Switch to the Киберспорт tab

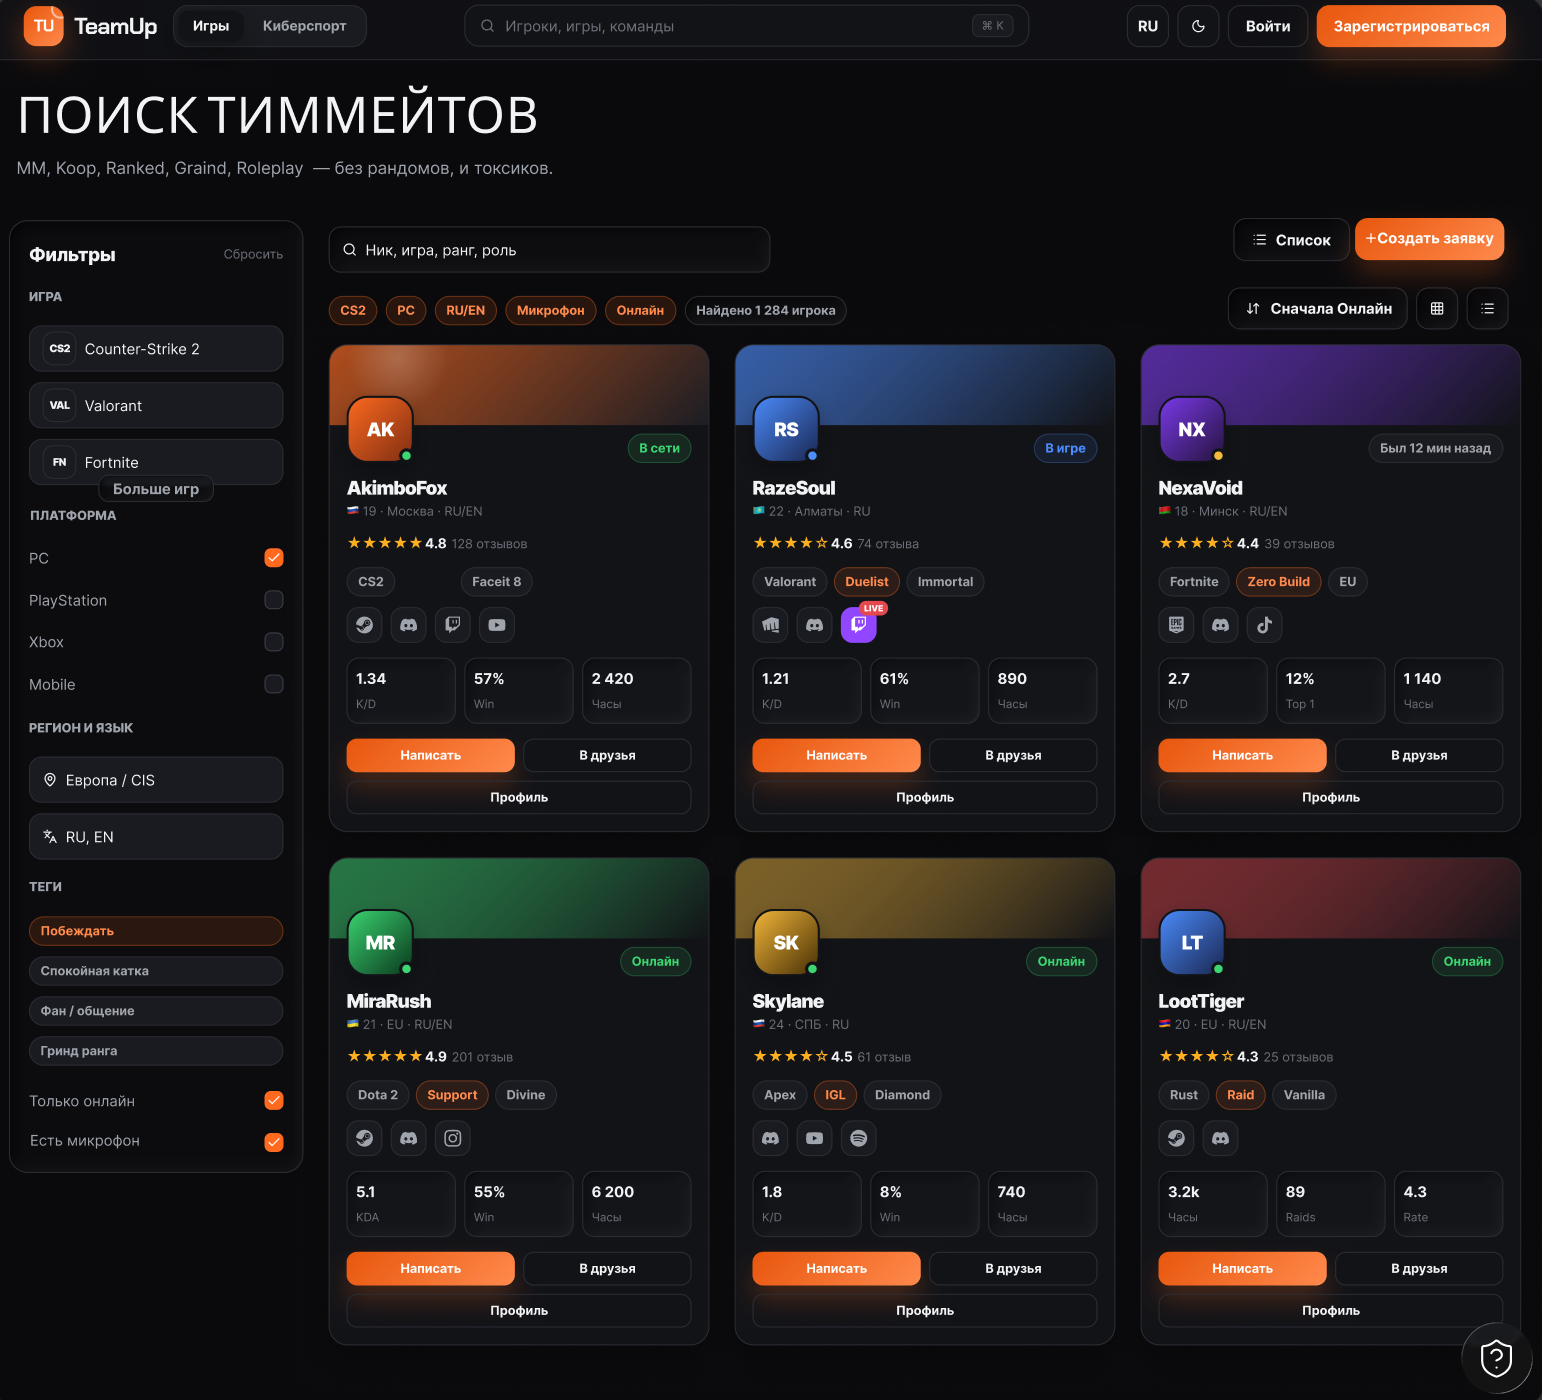(x=305, y=26)
